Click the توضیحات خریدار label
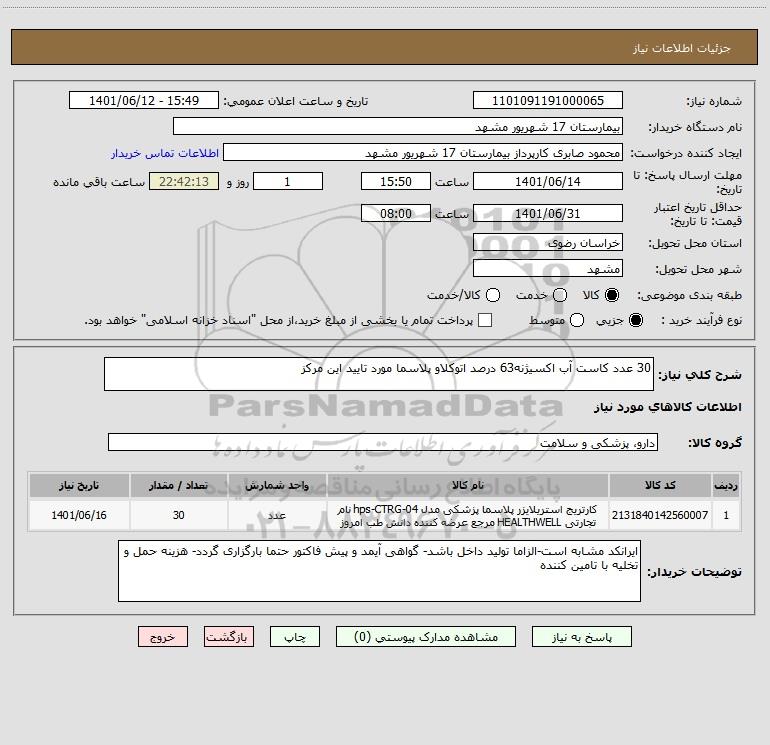 click(694, 572)
